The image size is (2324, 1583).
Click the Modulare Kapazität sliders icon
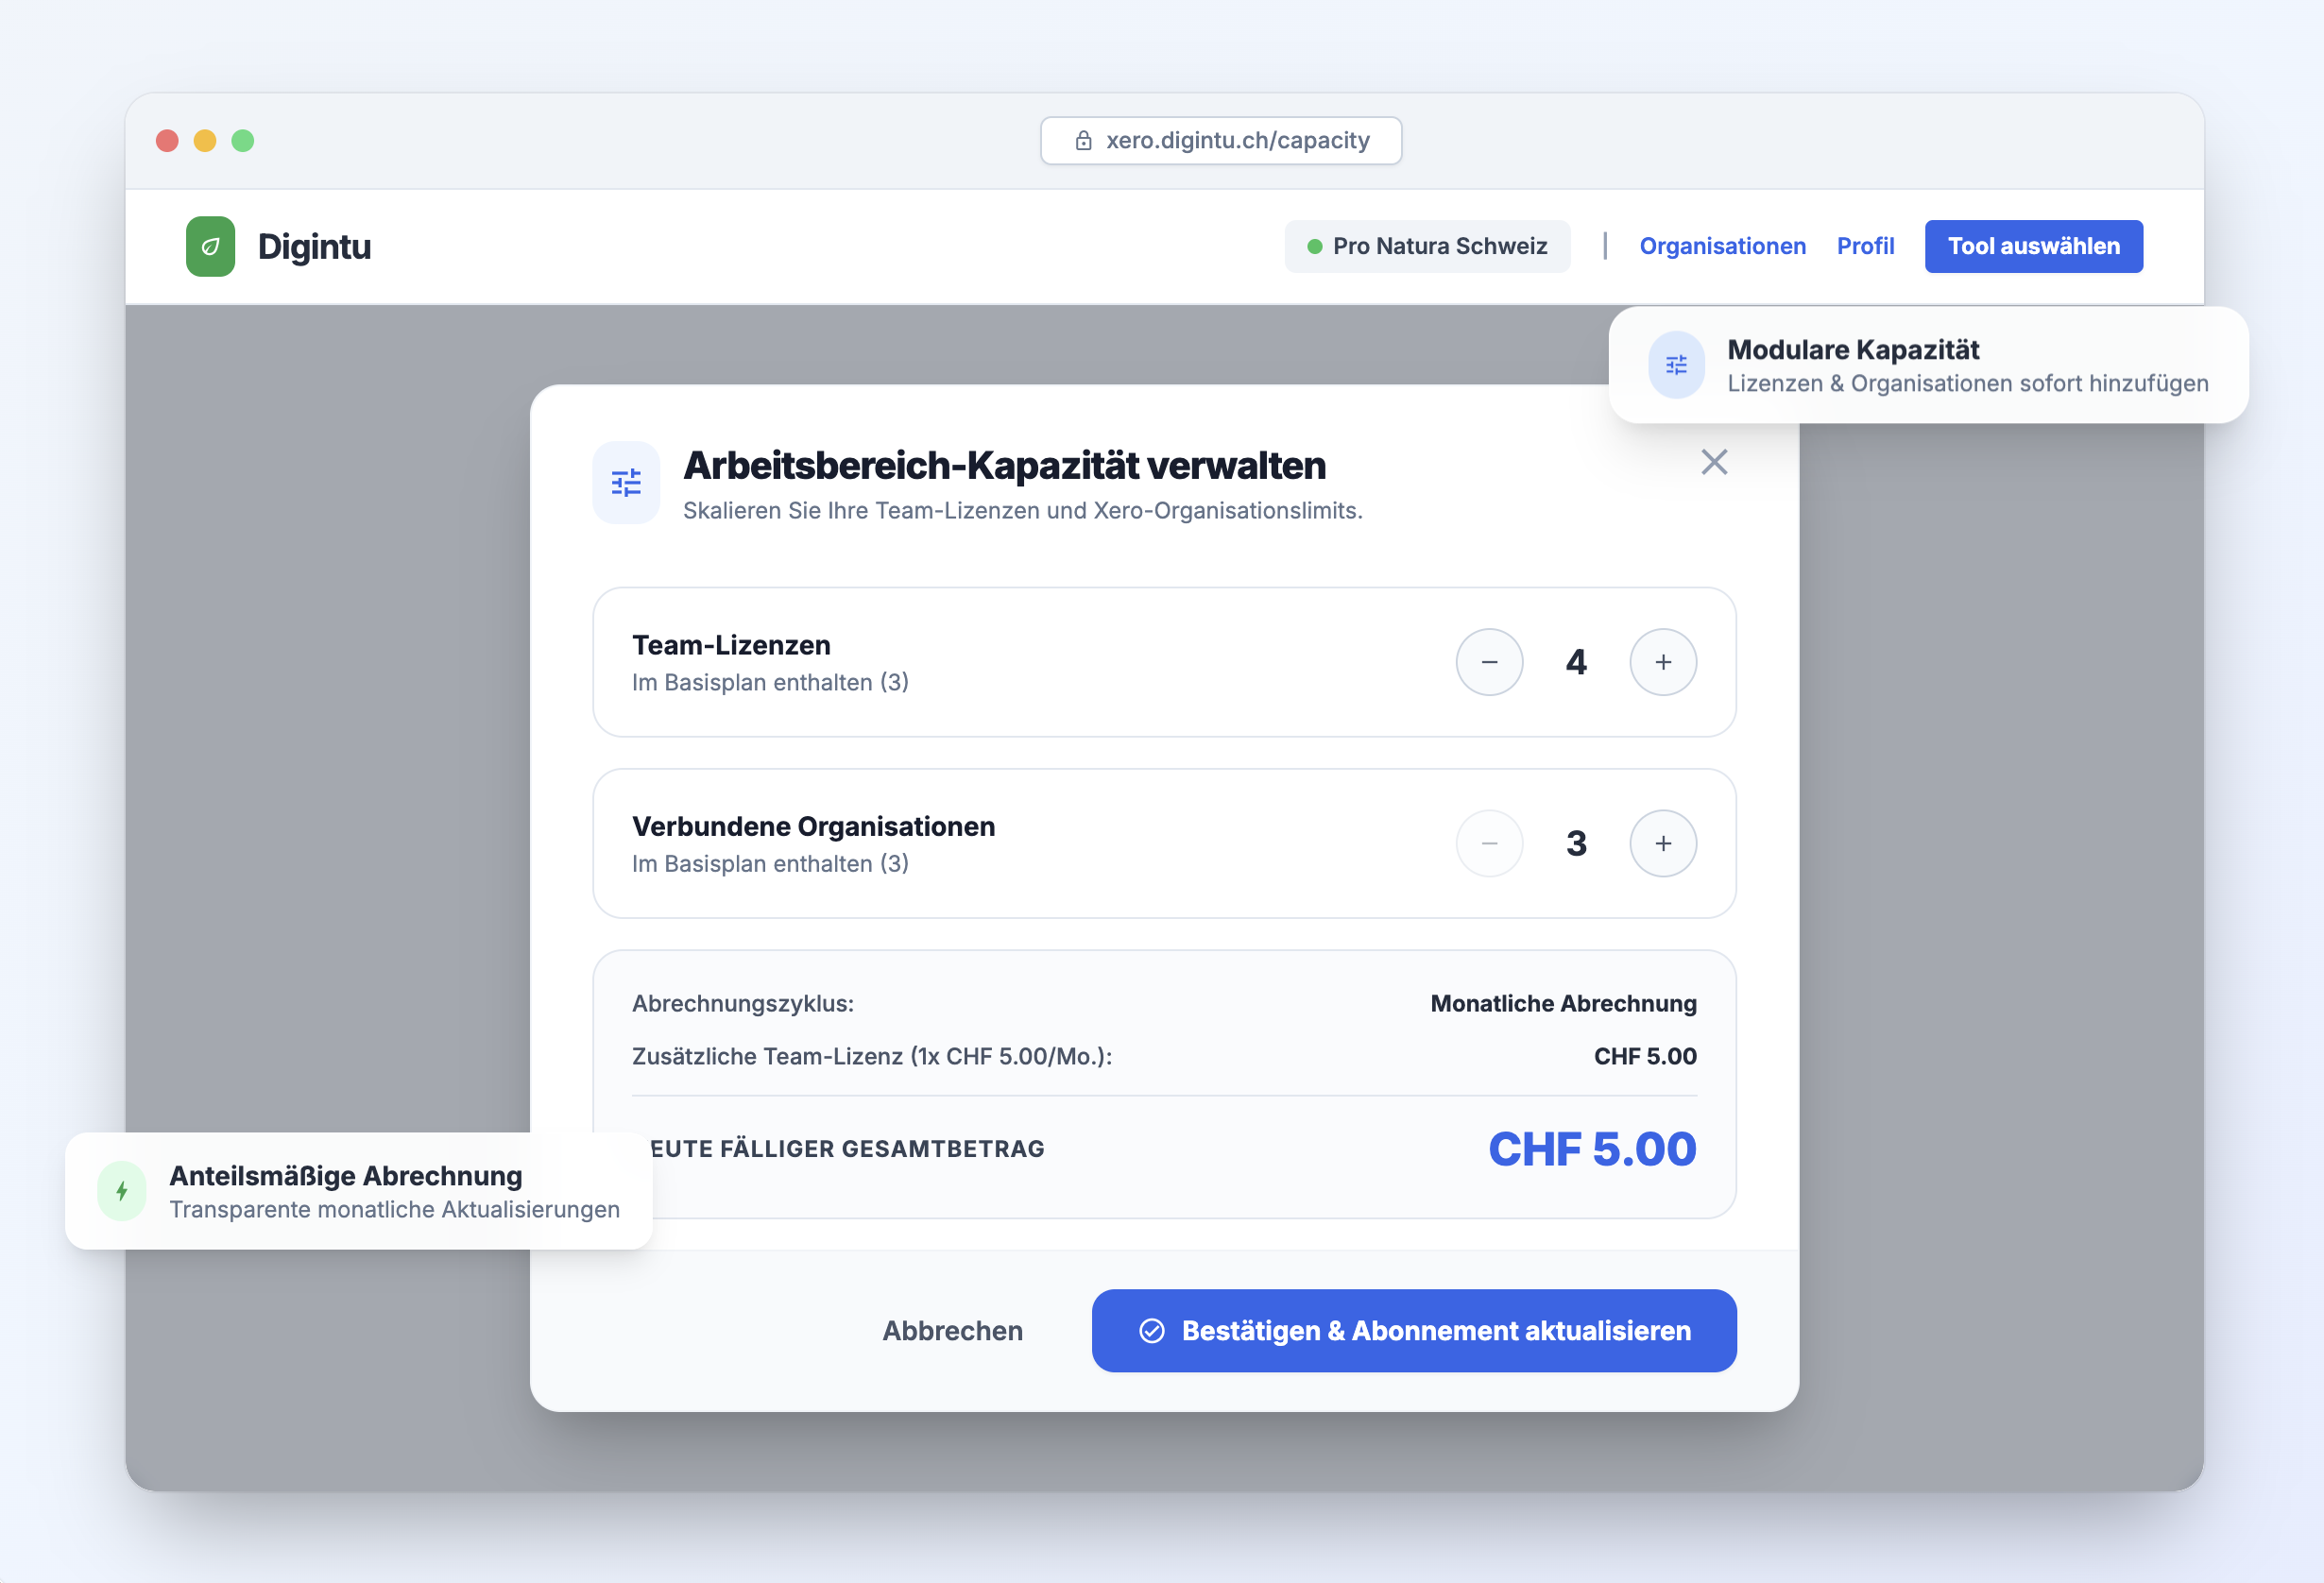click(1676, 365)
